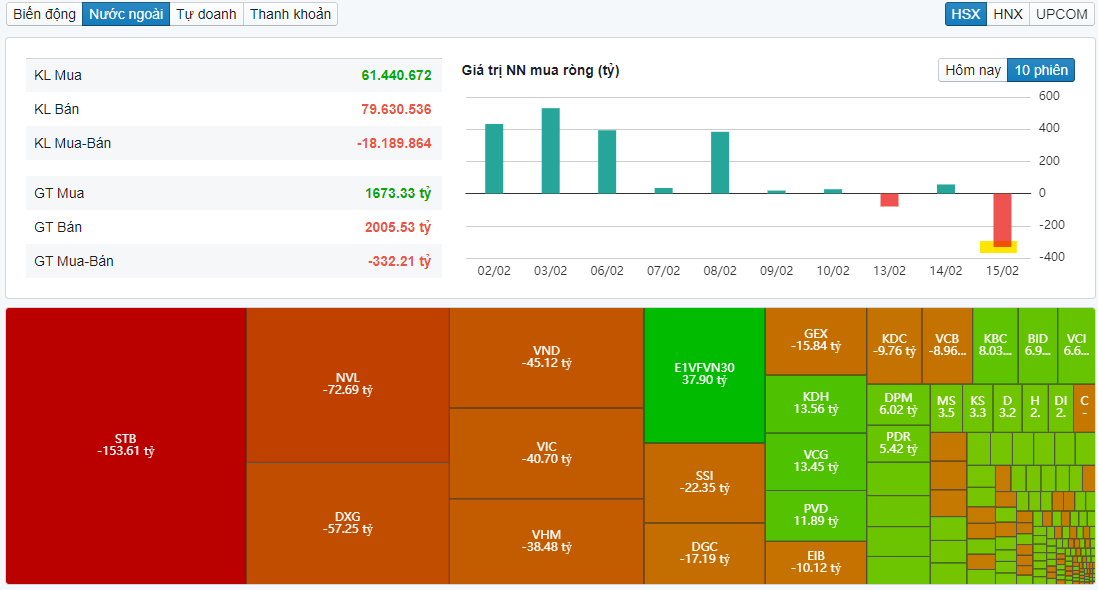Open the VHM -38.48 tỷ tile

coord(546,542)
